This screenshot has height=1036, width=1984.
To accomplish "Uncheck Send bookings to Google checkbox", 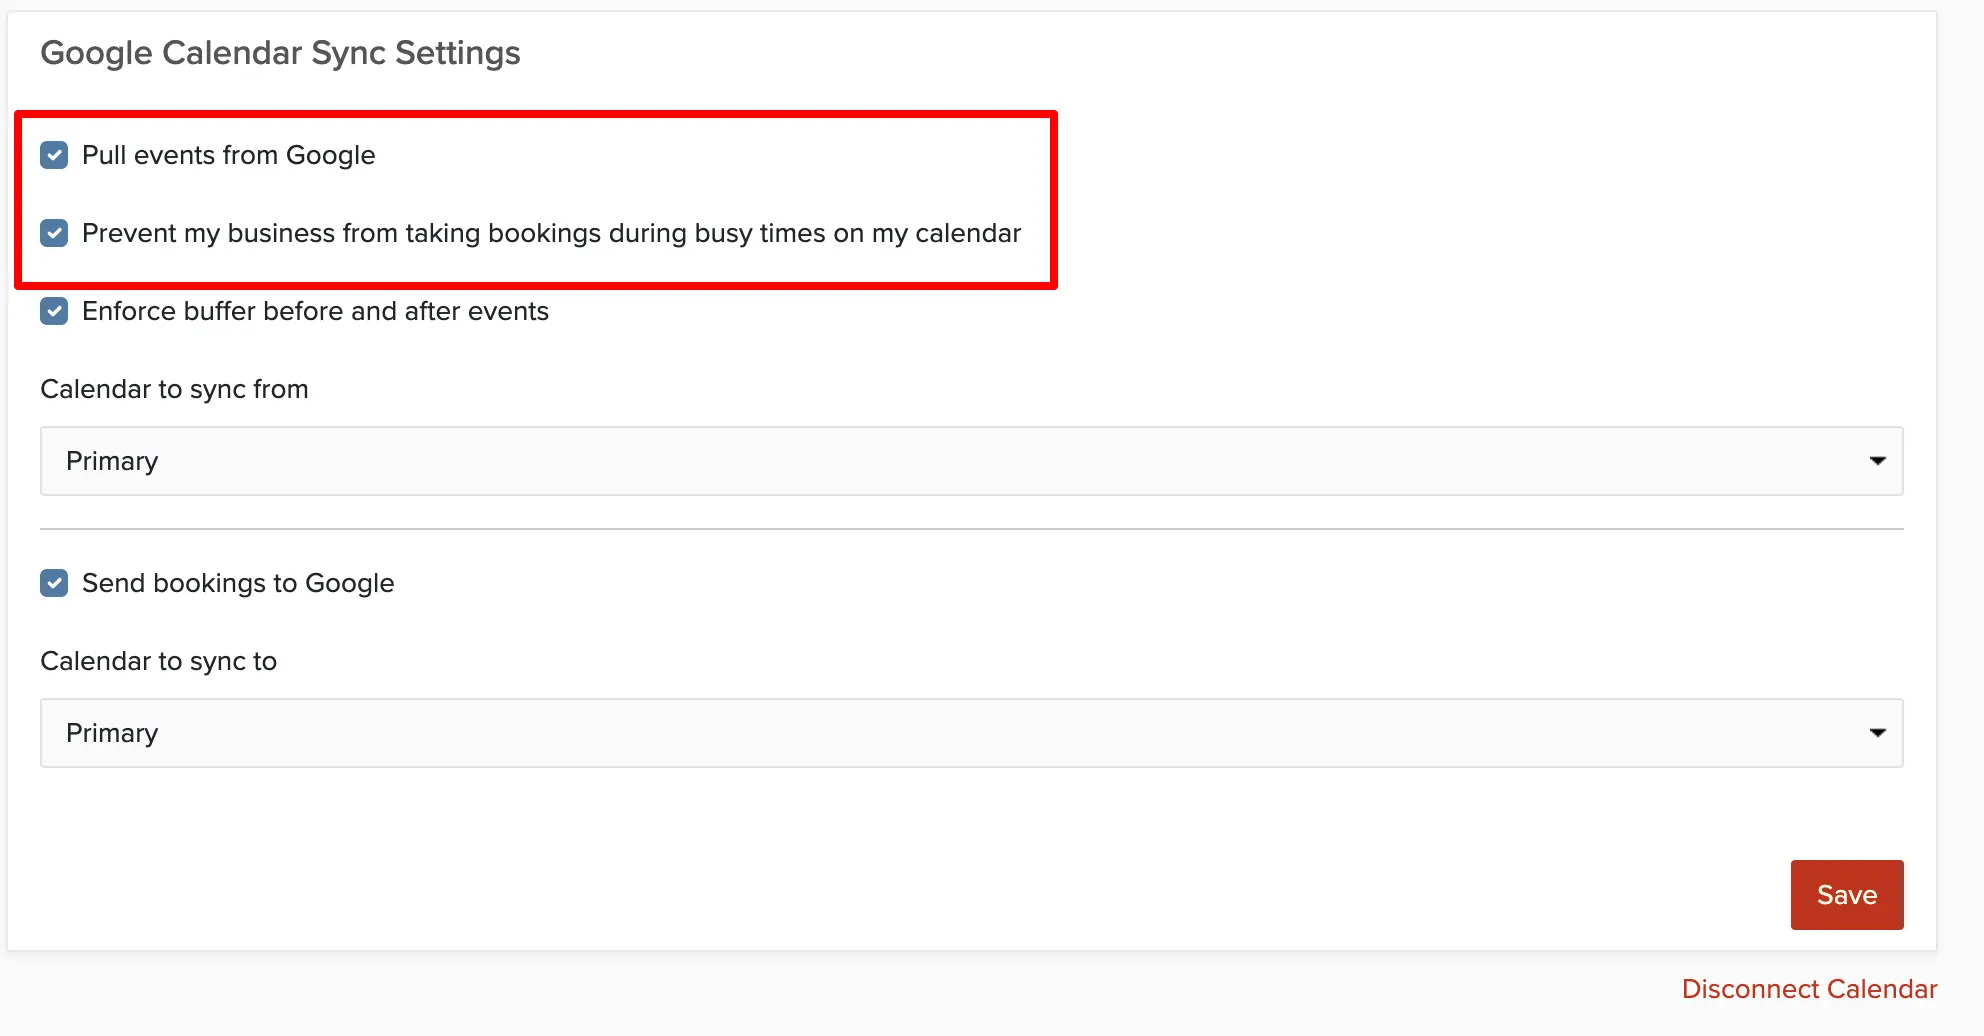I will [54, 583].
